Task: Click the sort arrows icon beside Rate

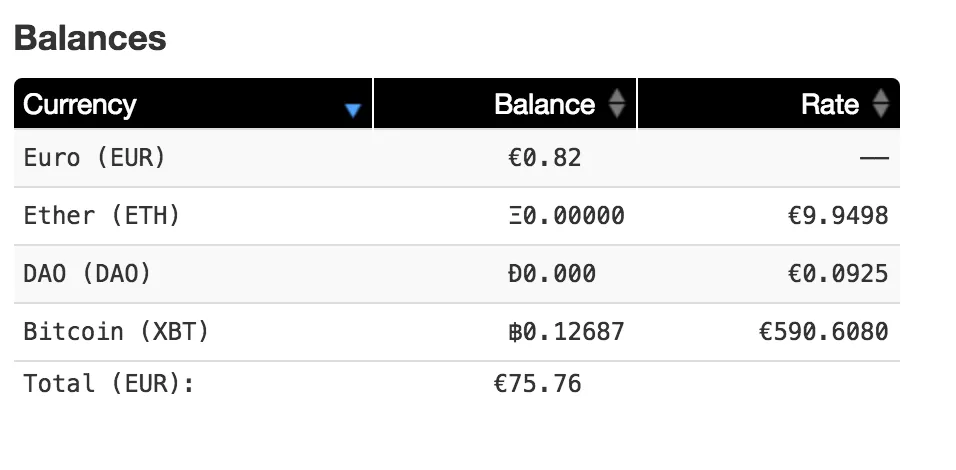Action: point(880,104)
